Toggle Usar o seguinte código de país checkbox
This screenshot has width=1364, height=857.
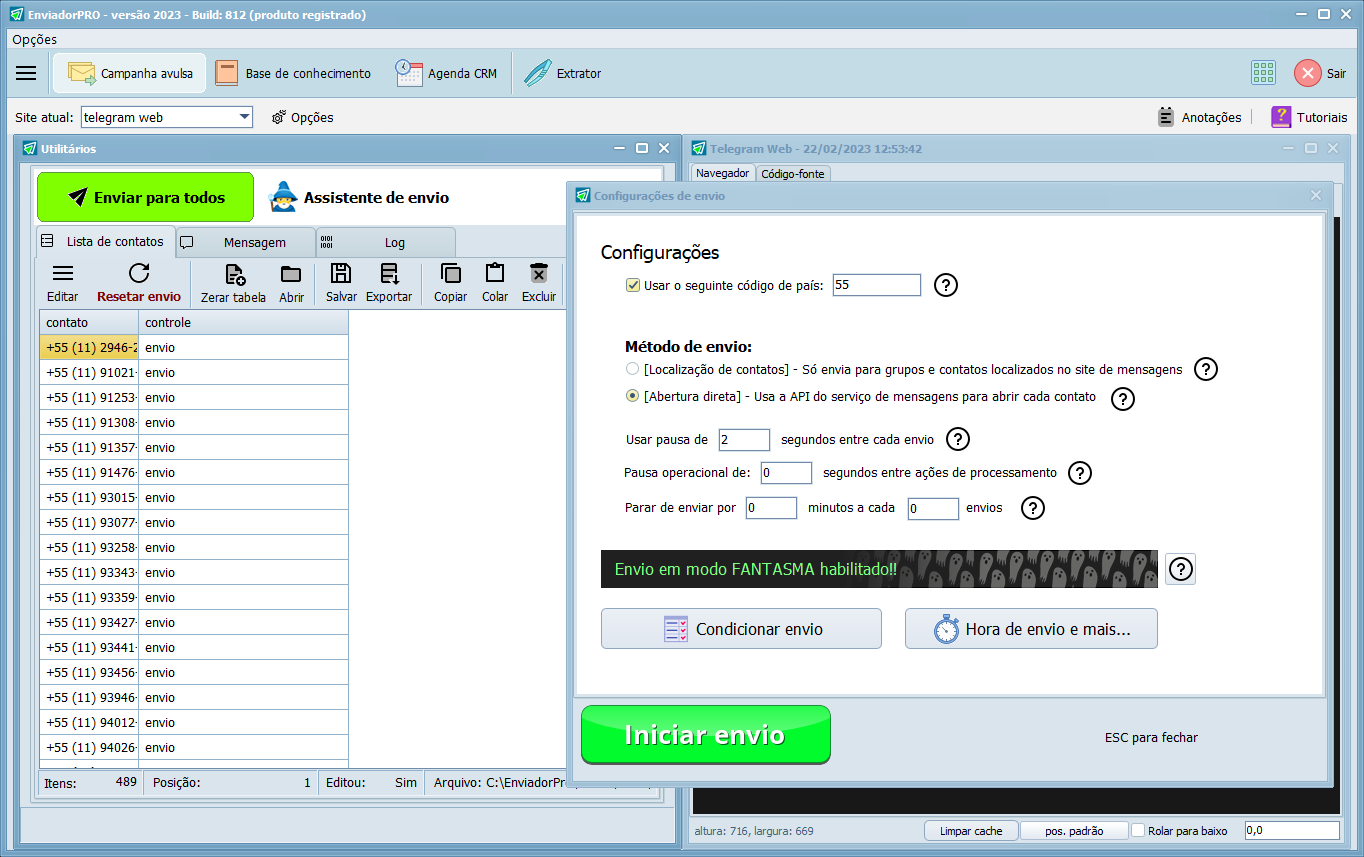click(x=632, y=285)
